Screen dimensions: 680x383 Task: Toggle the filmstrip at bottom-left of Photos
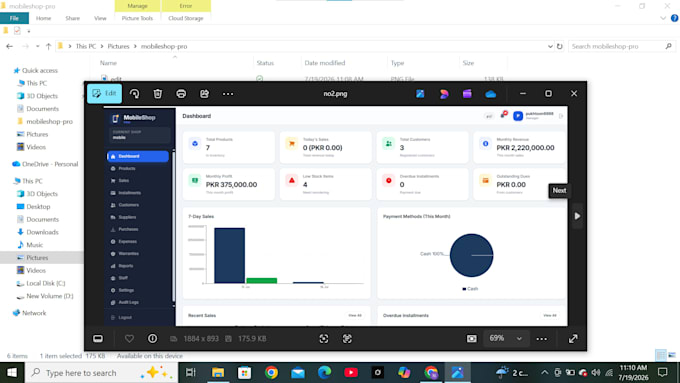point(98,339)
